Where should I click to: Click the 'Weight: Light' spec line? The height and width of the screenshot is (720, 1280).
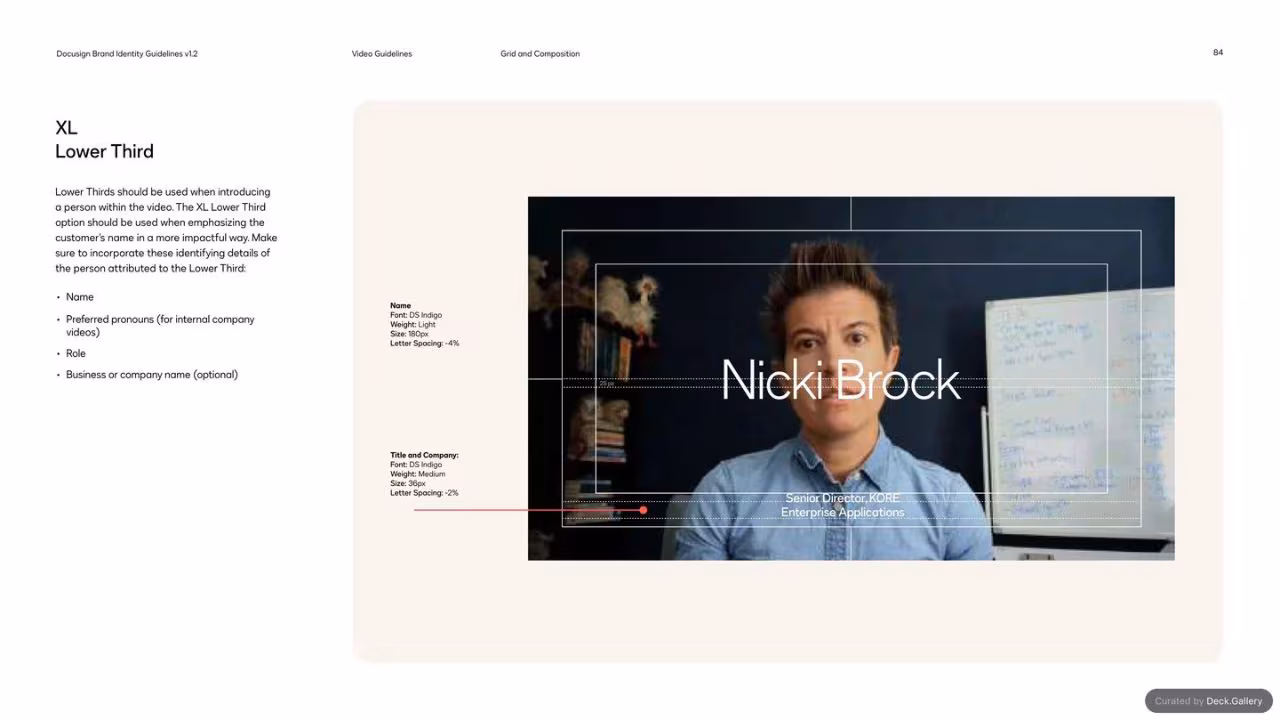(413, 325)
